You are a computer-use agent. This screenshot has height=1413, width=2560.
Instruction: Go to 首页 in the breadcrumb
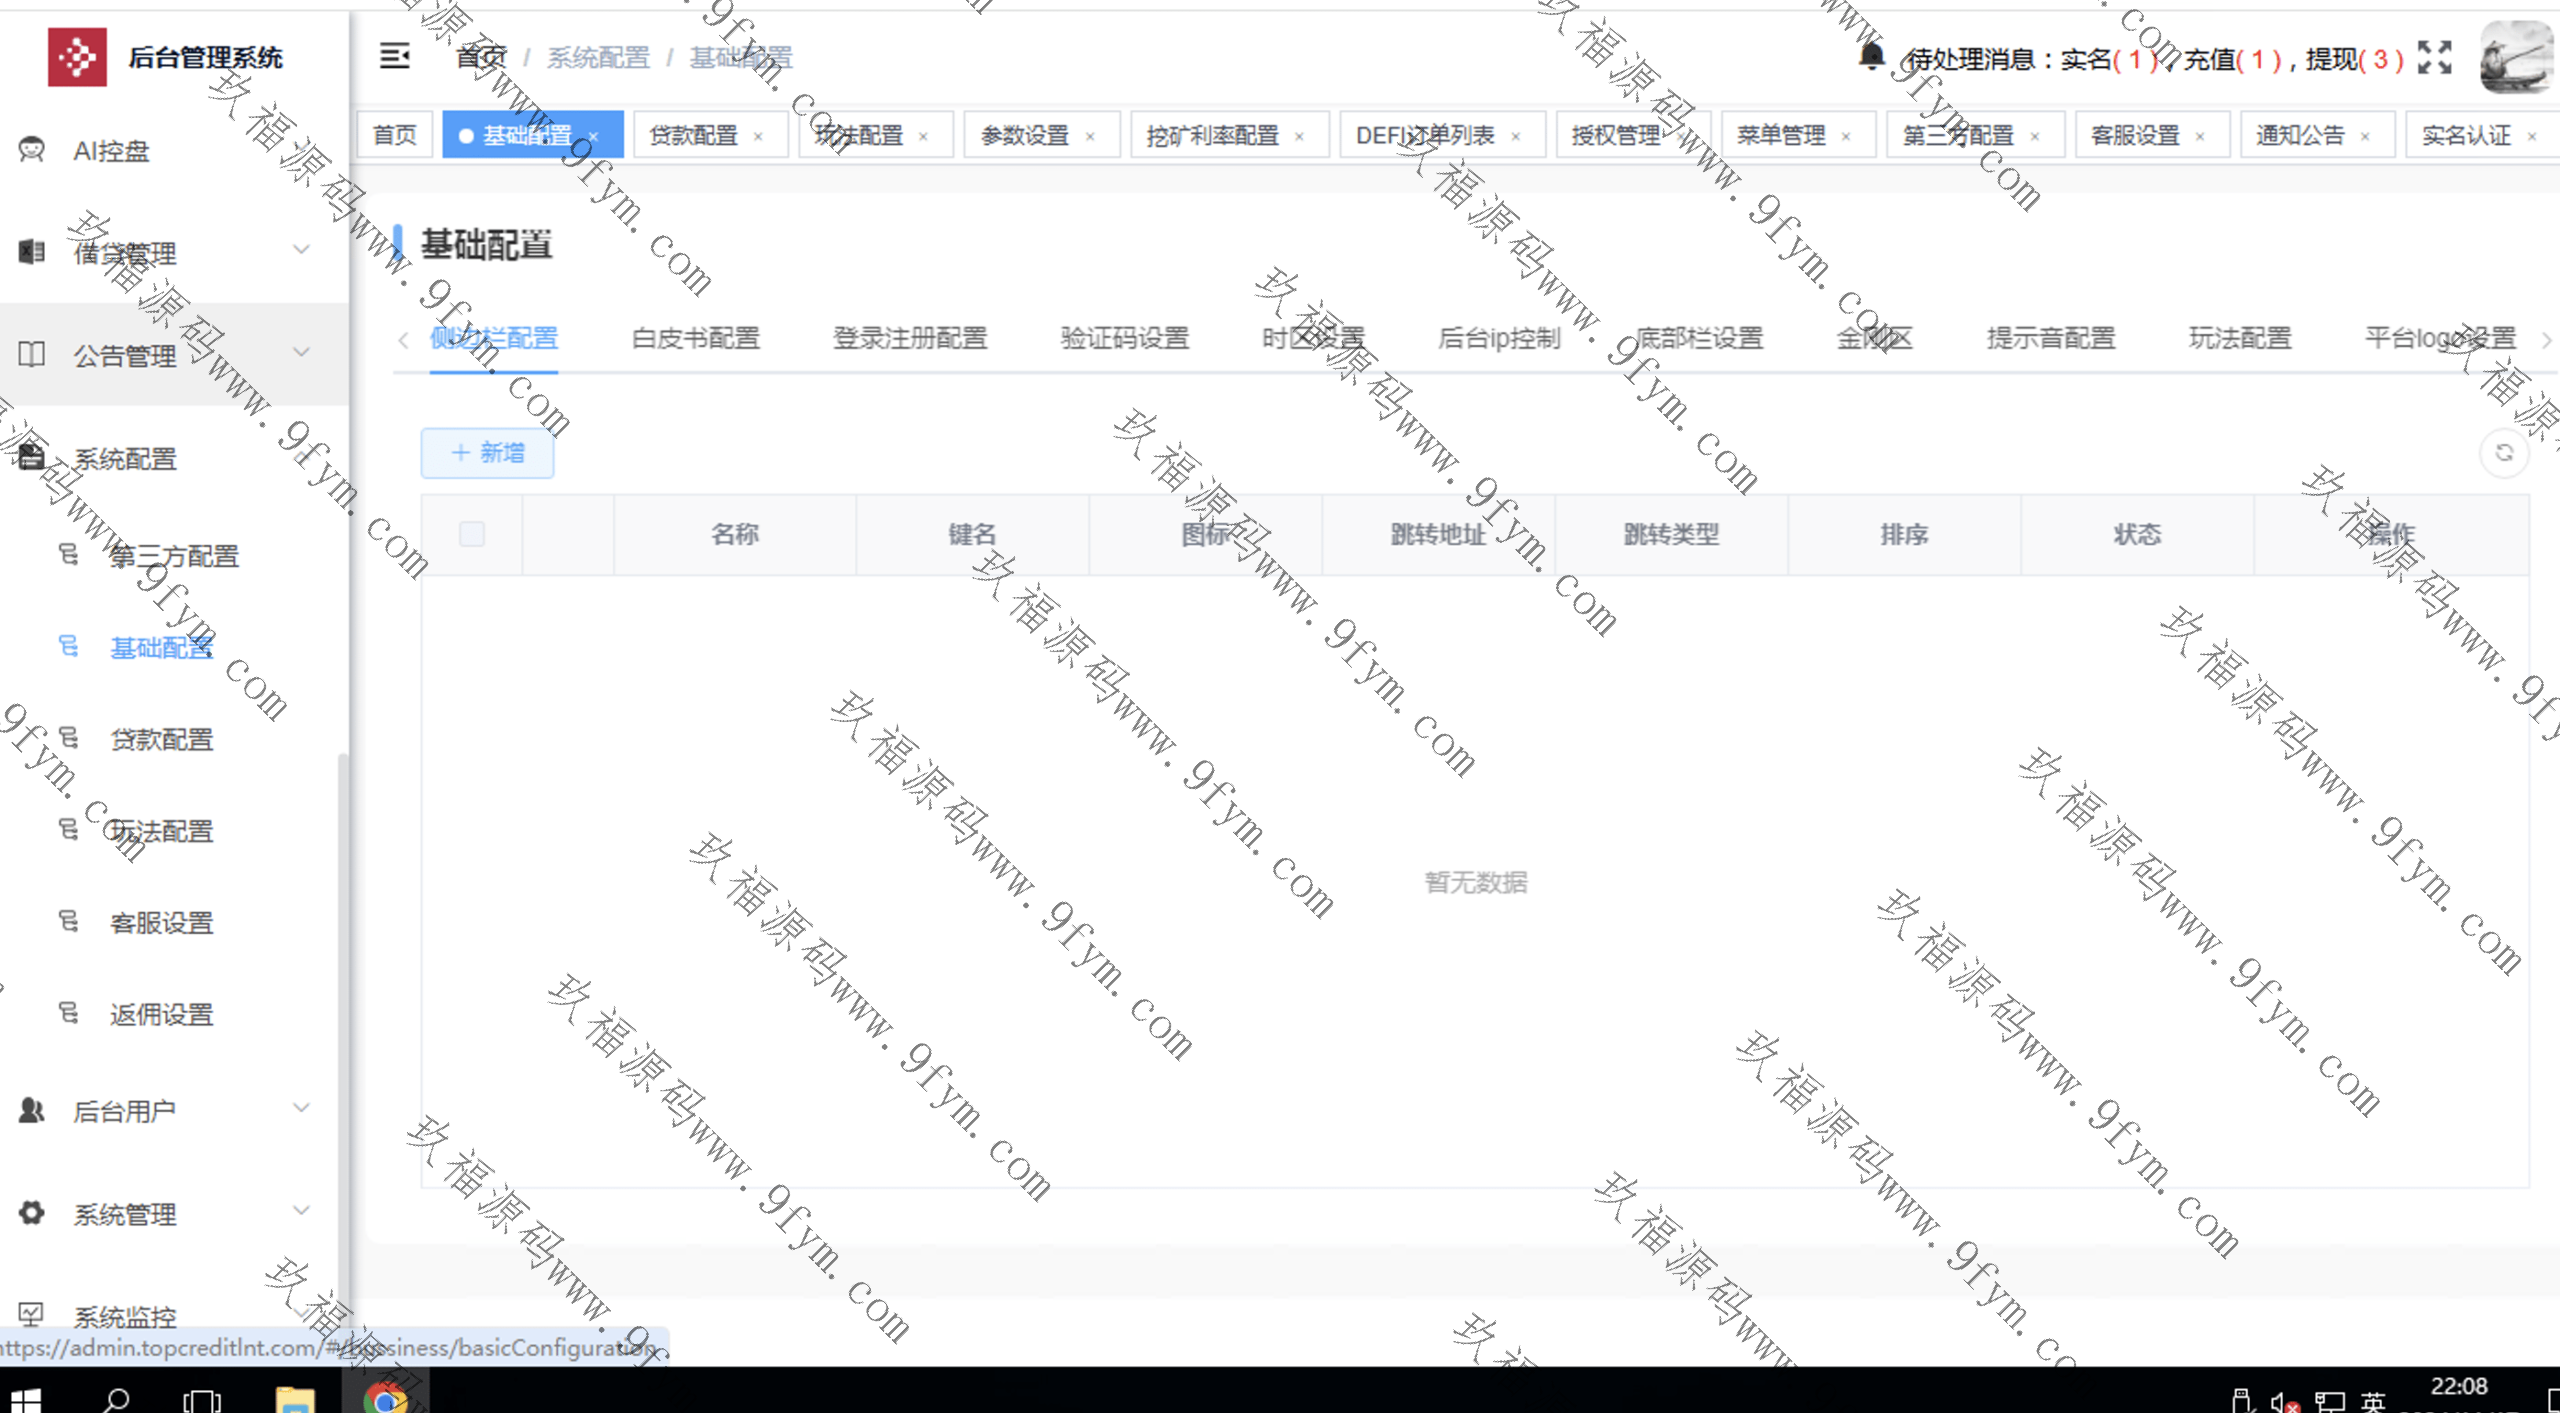pos(481,58)
